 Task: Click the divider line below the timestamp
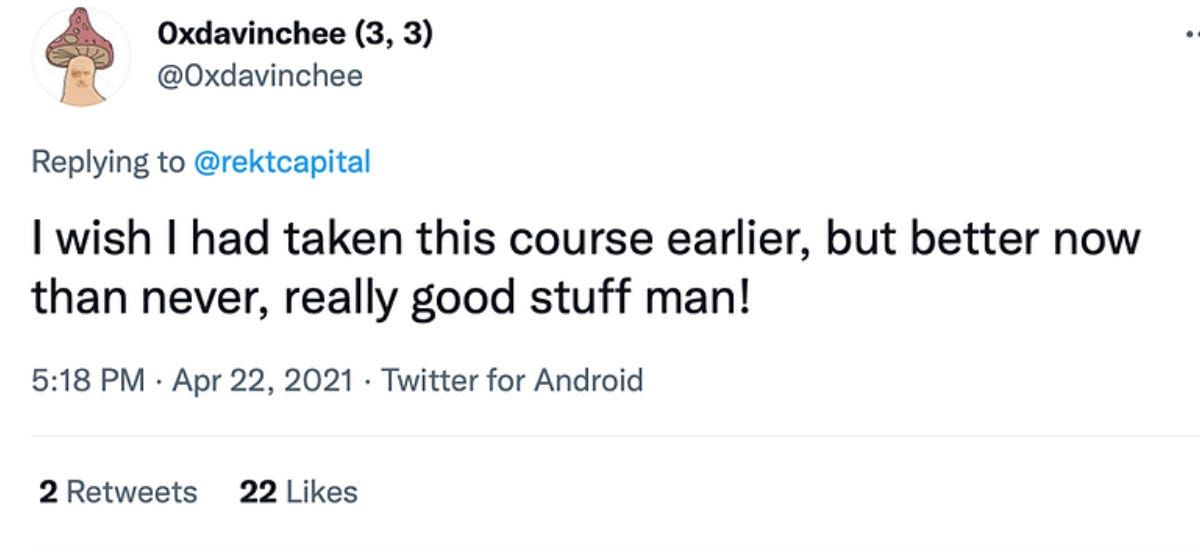tap(600, 436)
